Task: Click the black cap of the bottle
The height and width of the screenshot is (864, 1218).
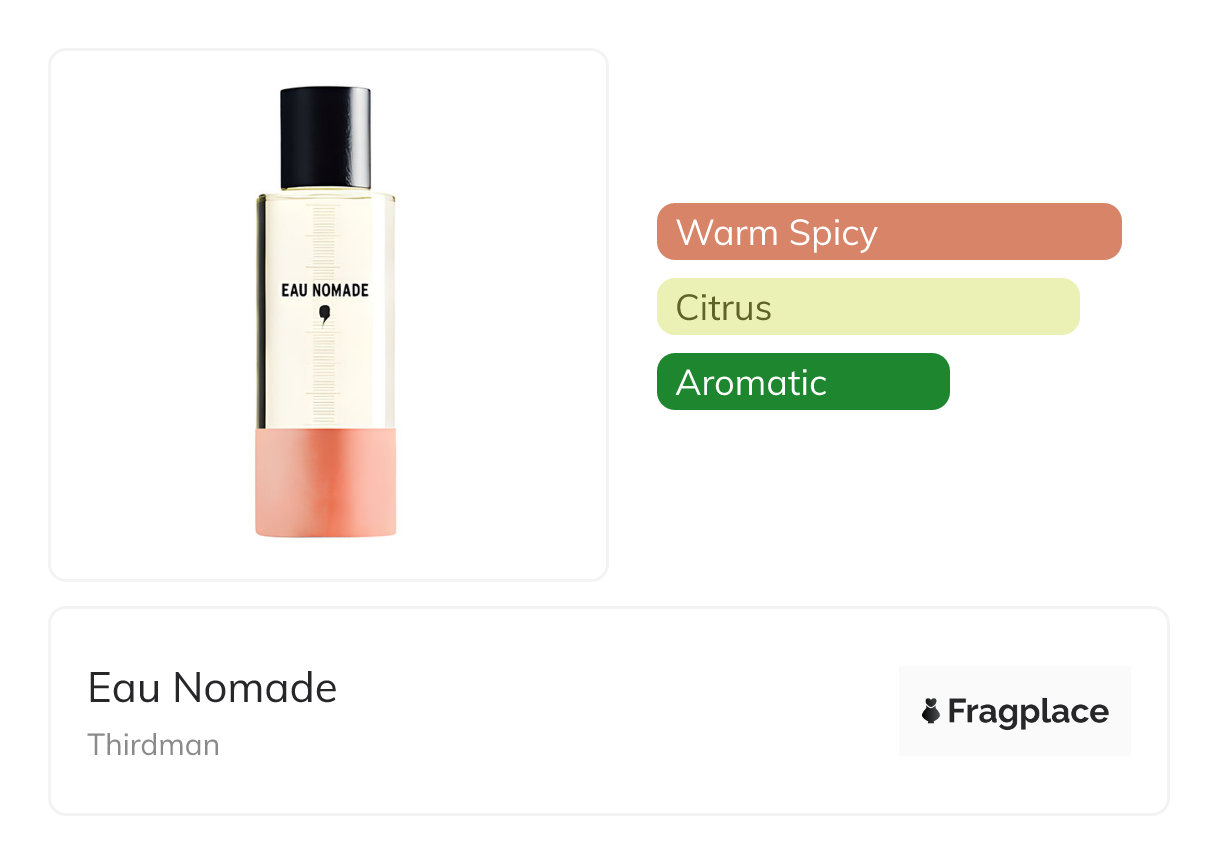Action: [326, 138]
